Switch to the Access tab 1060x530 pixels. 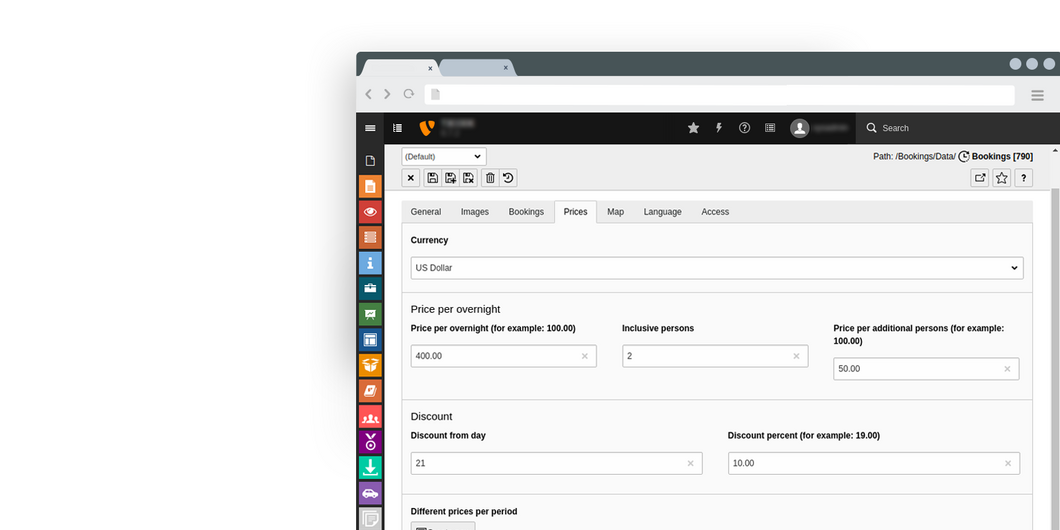(x=715, y=212)
